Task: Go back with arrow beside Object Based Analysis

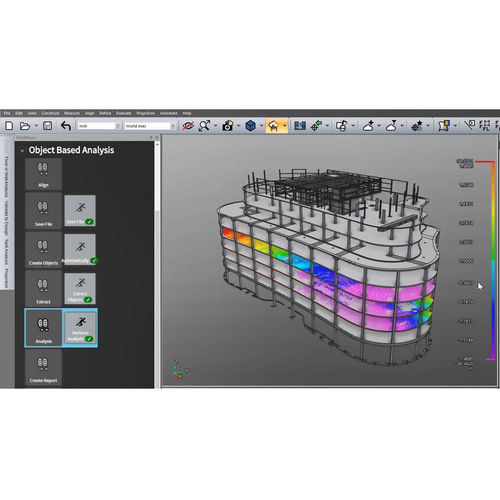Action: (x=22, y=151)
